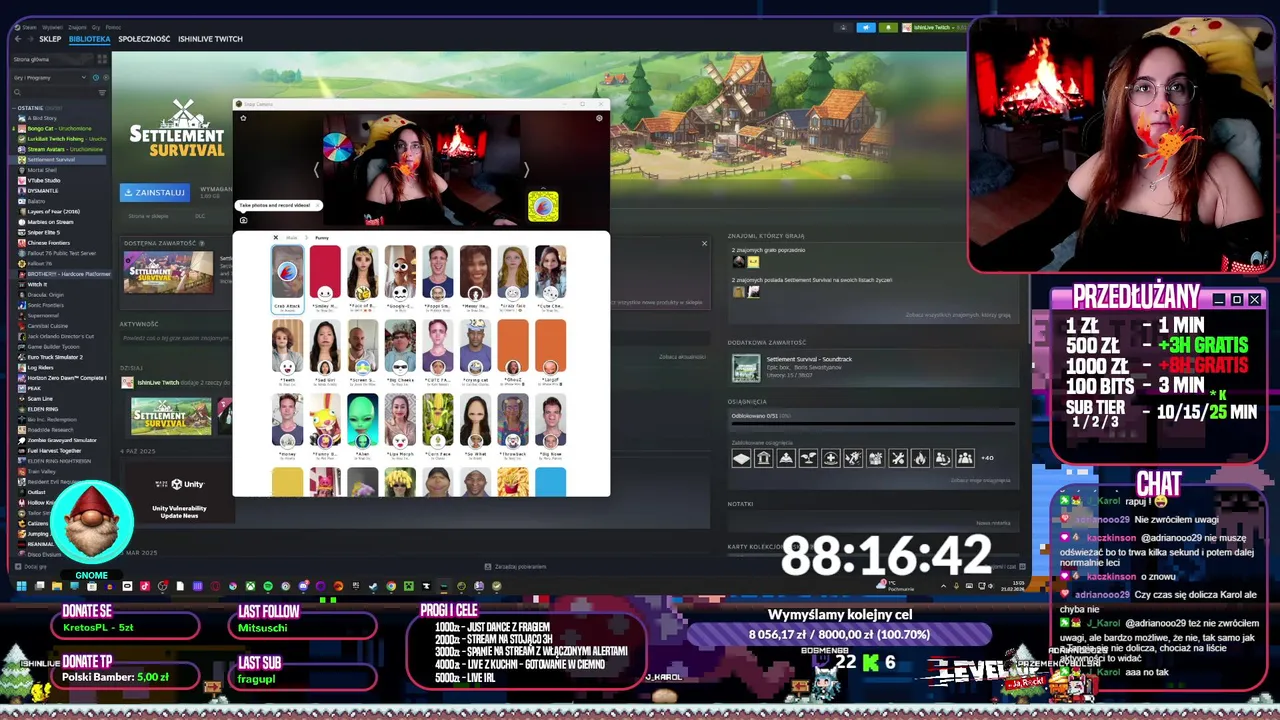
Task: Click the Steam library search field
Action: [x=55, y=92]
